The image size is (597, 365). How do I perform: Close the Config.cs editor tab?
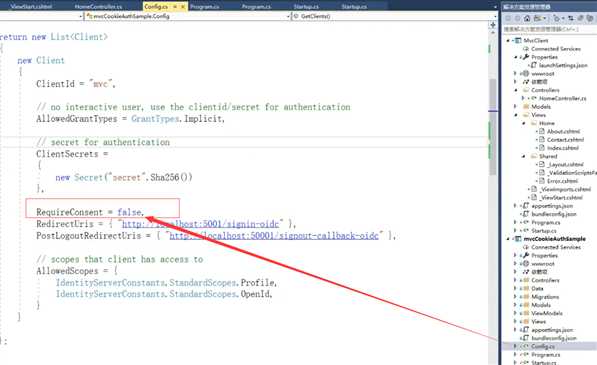point(183,6)
